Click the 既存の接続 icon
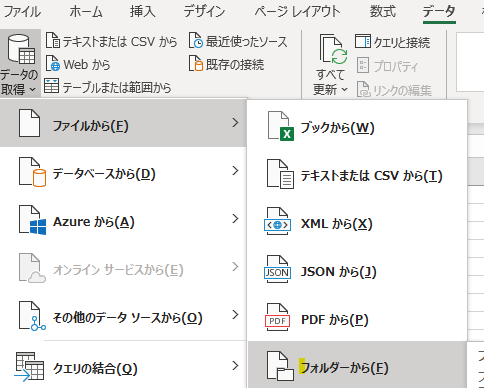484x388 pixels. pos(196,64)
